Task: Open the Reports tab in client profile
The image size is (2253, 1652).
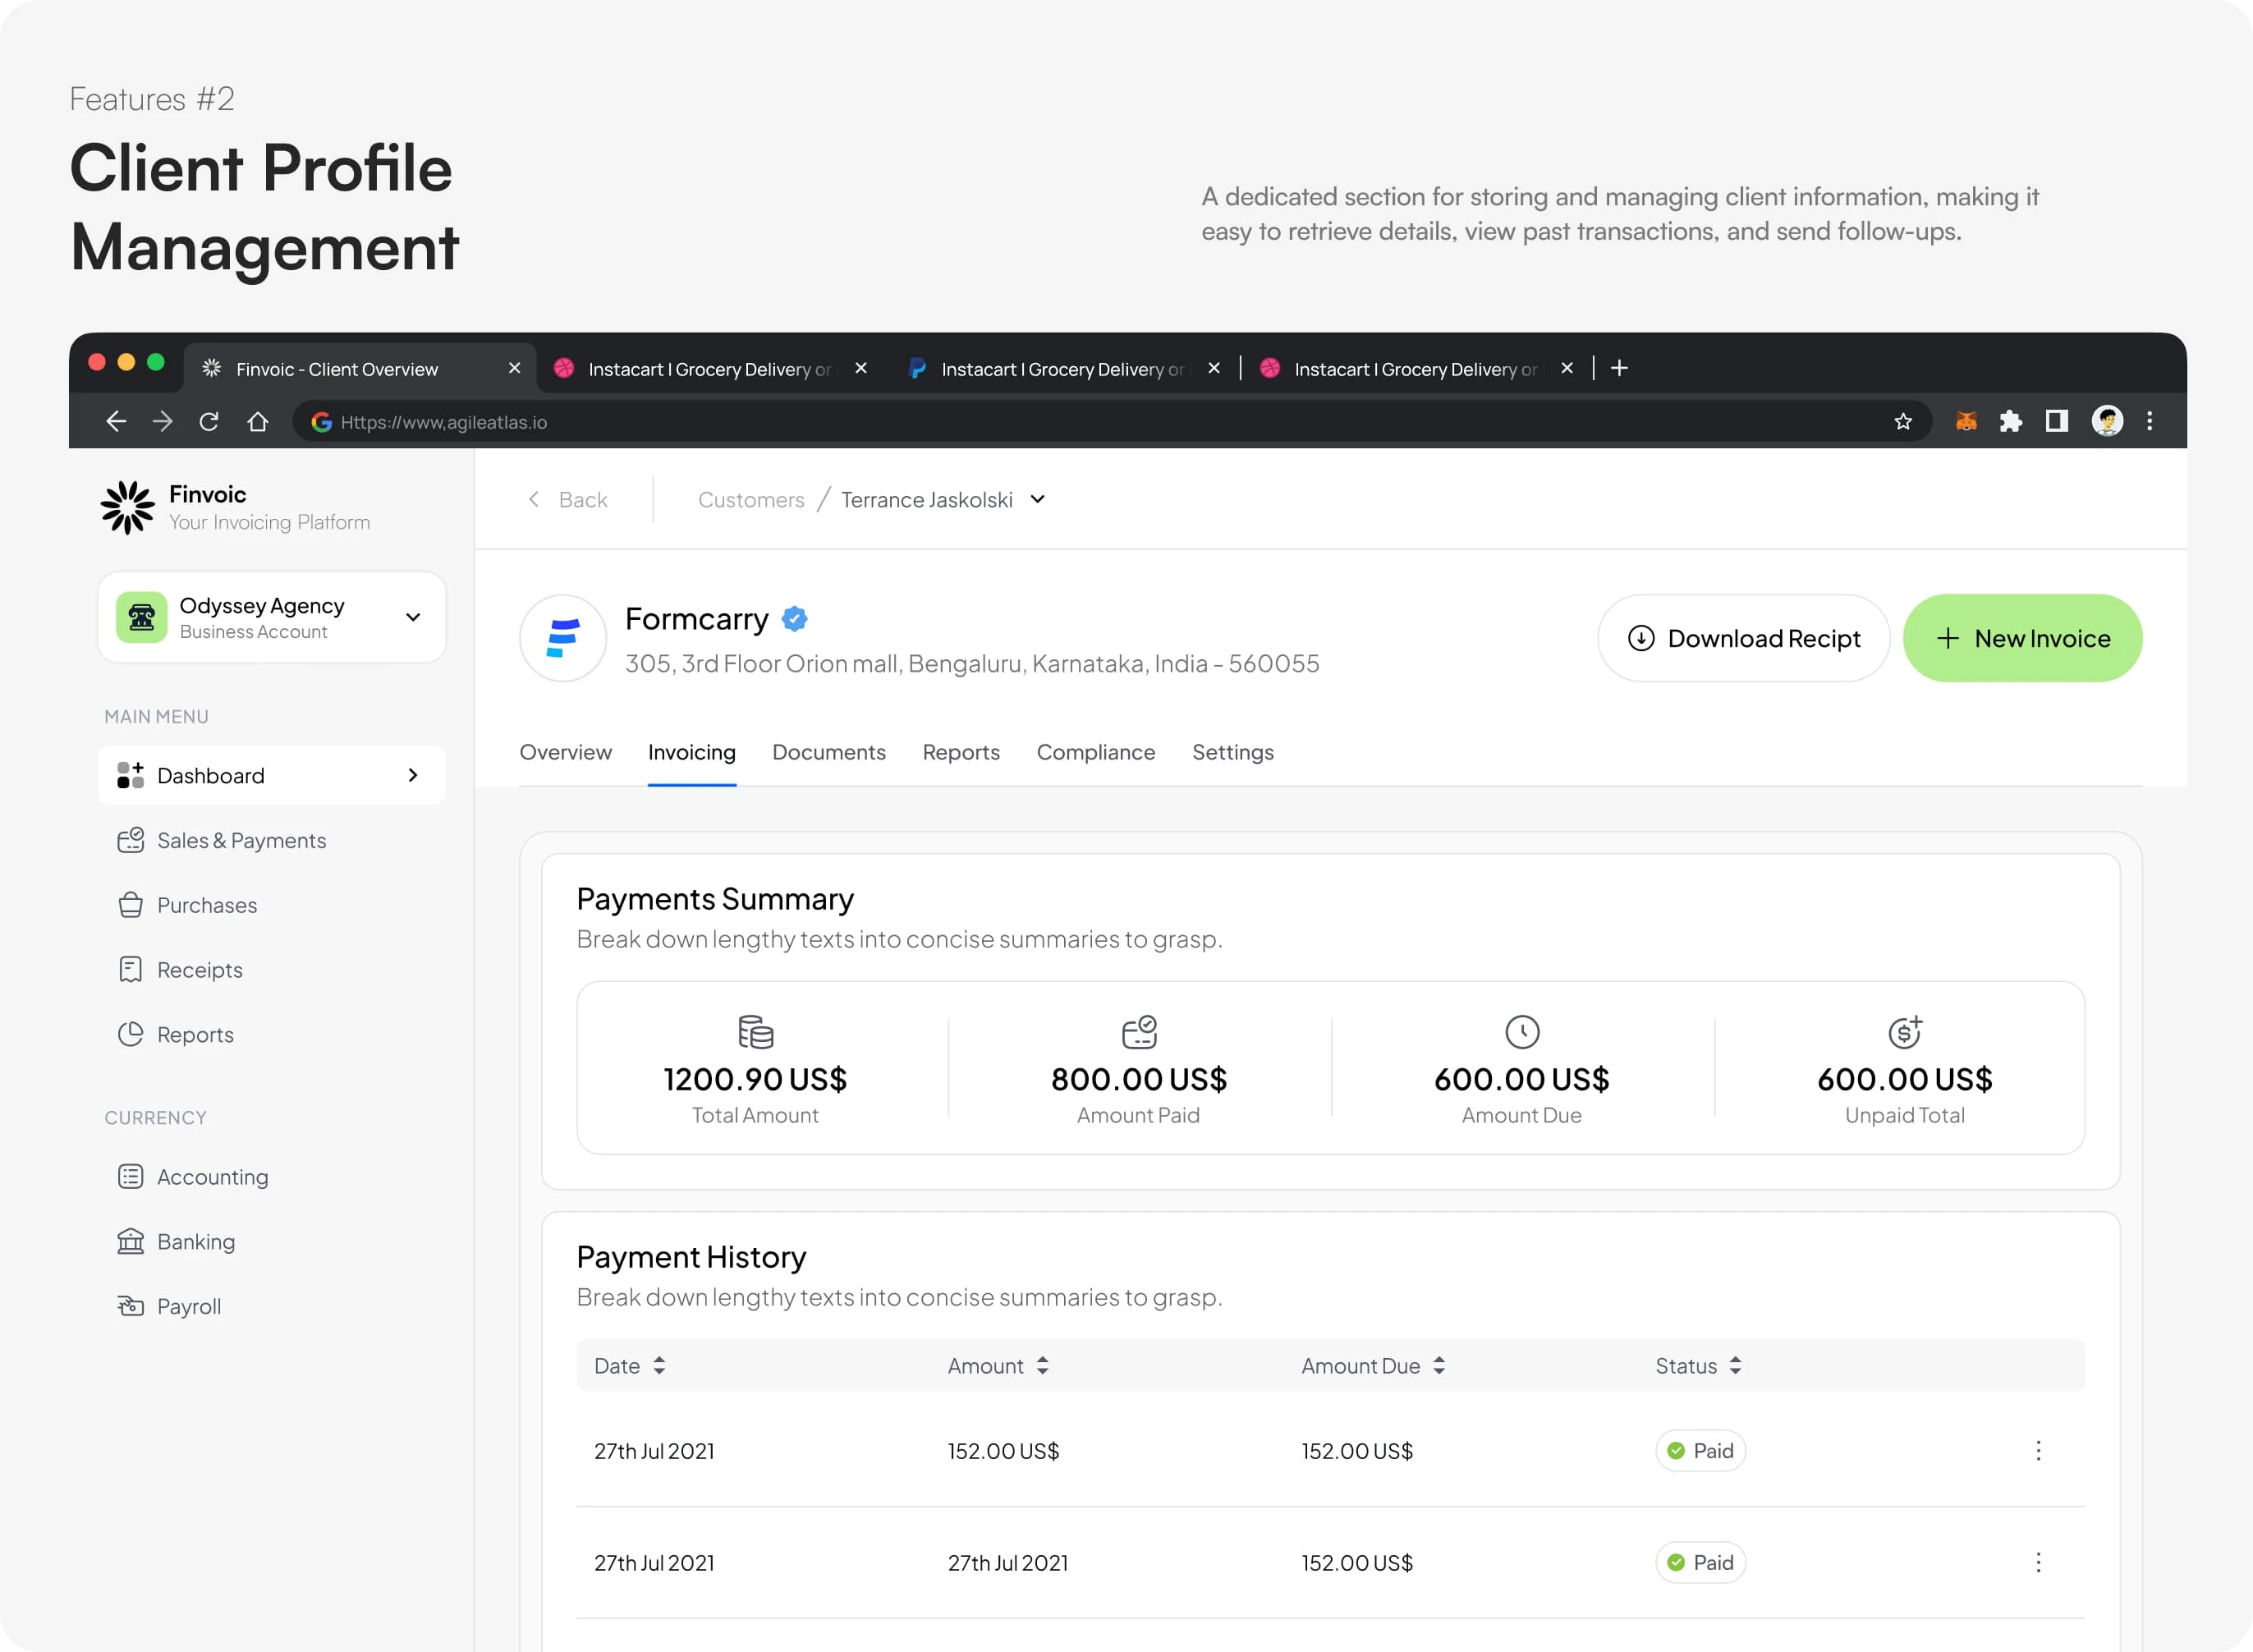Action: click(961, 752)
